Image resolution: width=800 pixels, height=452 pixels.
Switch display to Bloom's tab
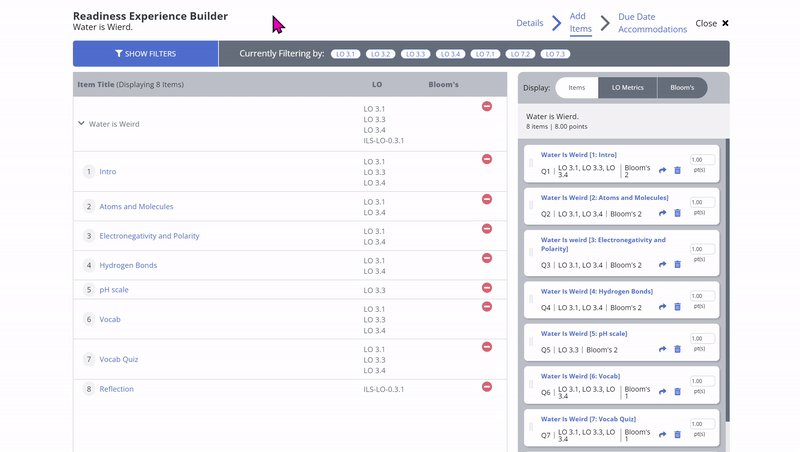coord(682,88)
